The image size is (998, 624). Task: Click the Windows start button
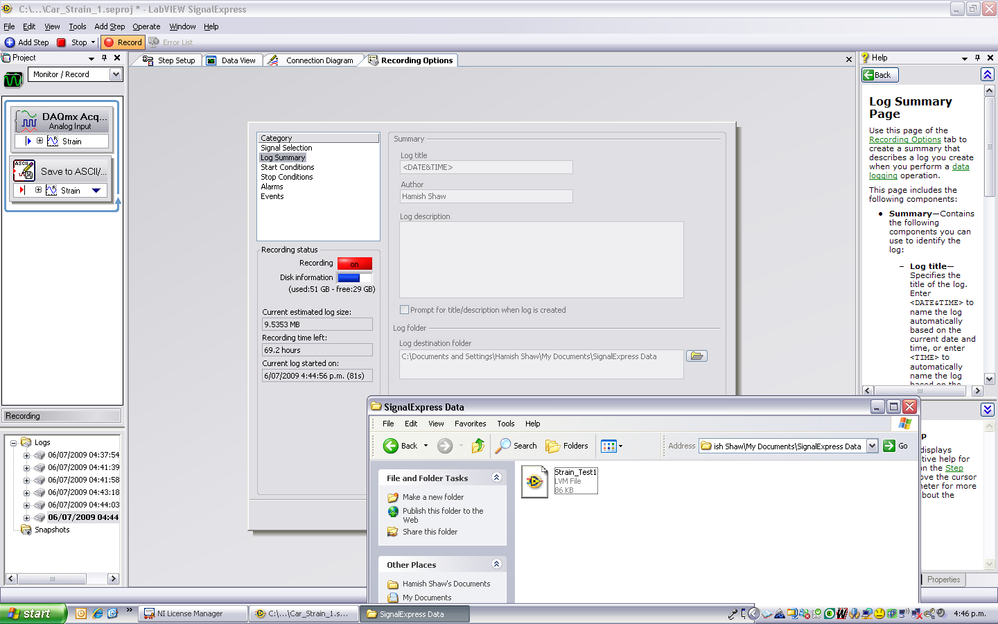click(x=32, y=614)
